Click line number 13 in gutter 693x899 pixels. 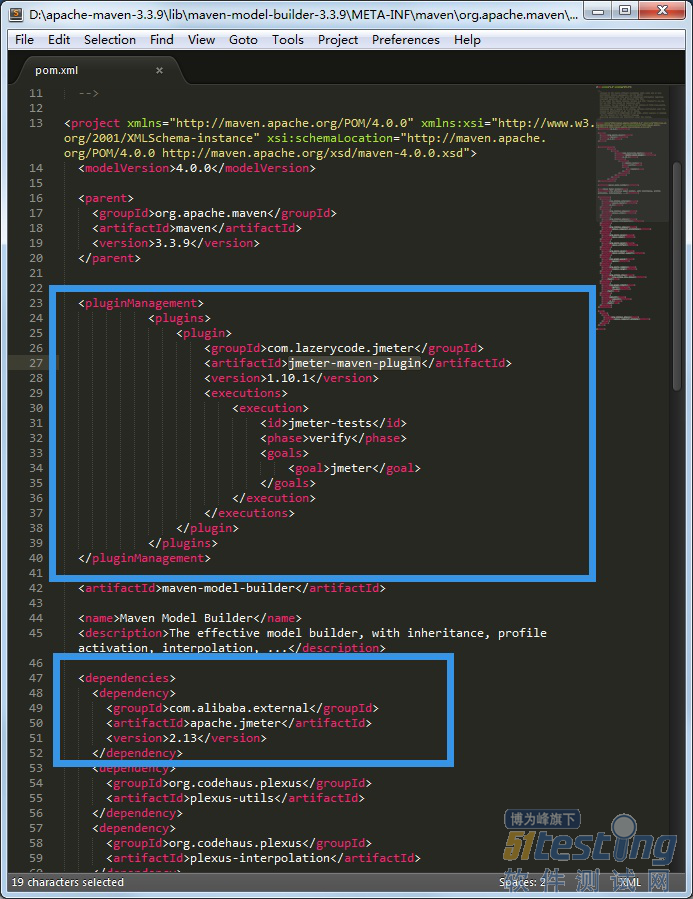coord(36,123)
